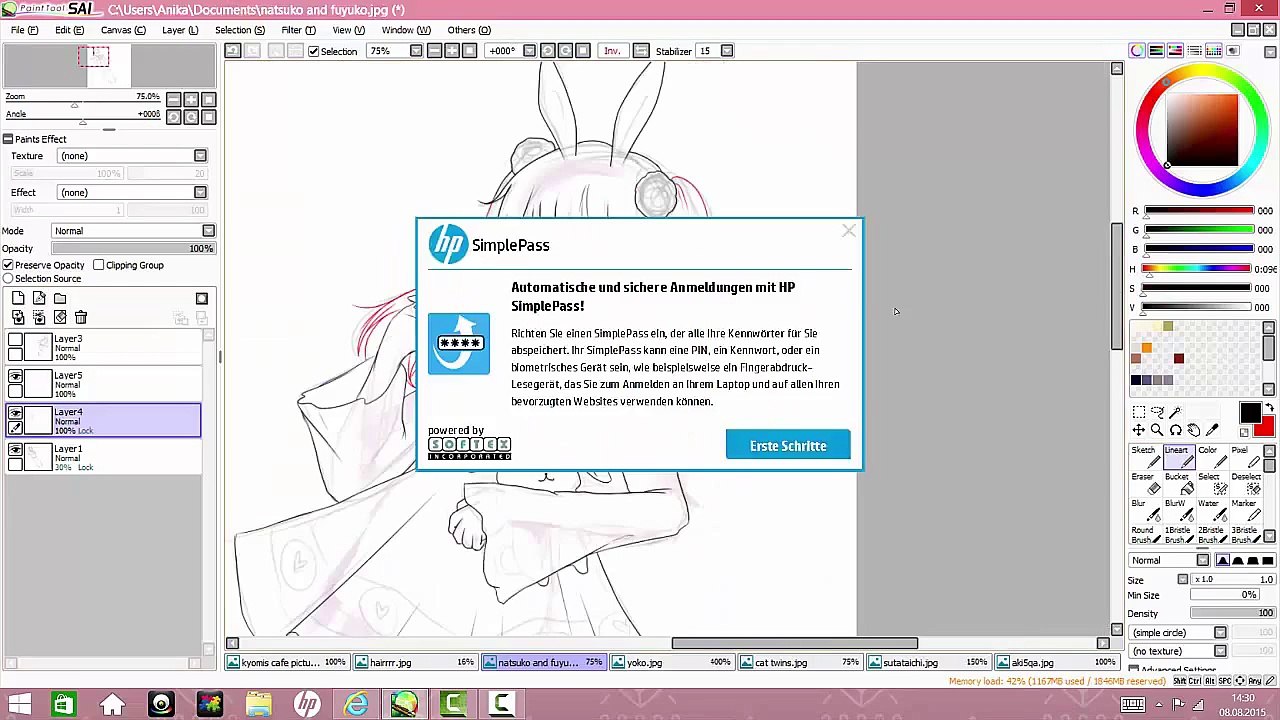Enable Clipping Group checkbox

pyautogui.click(x=99, y=265)
